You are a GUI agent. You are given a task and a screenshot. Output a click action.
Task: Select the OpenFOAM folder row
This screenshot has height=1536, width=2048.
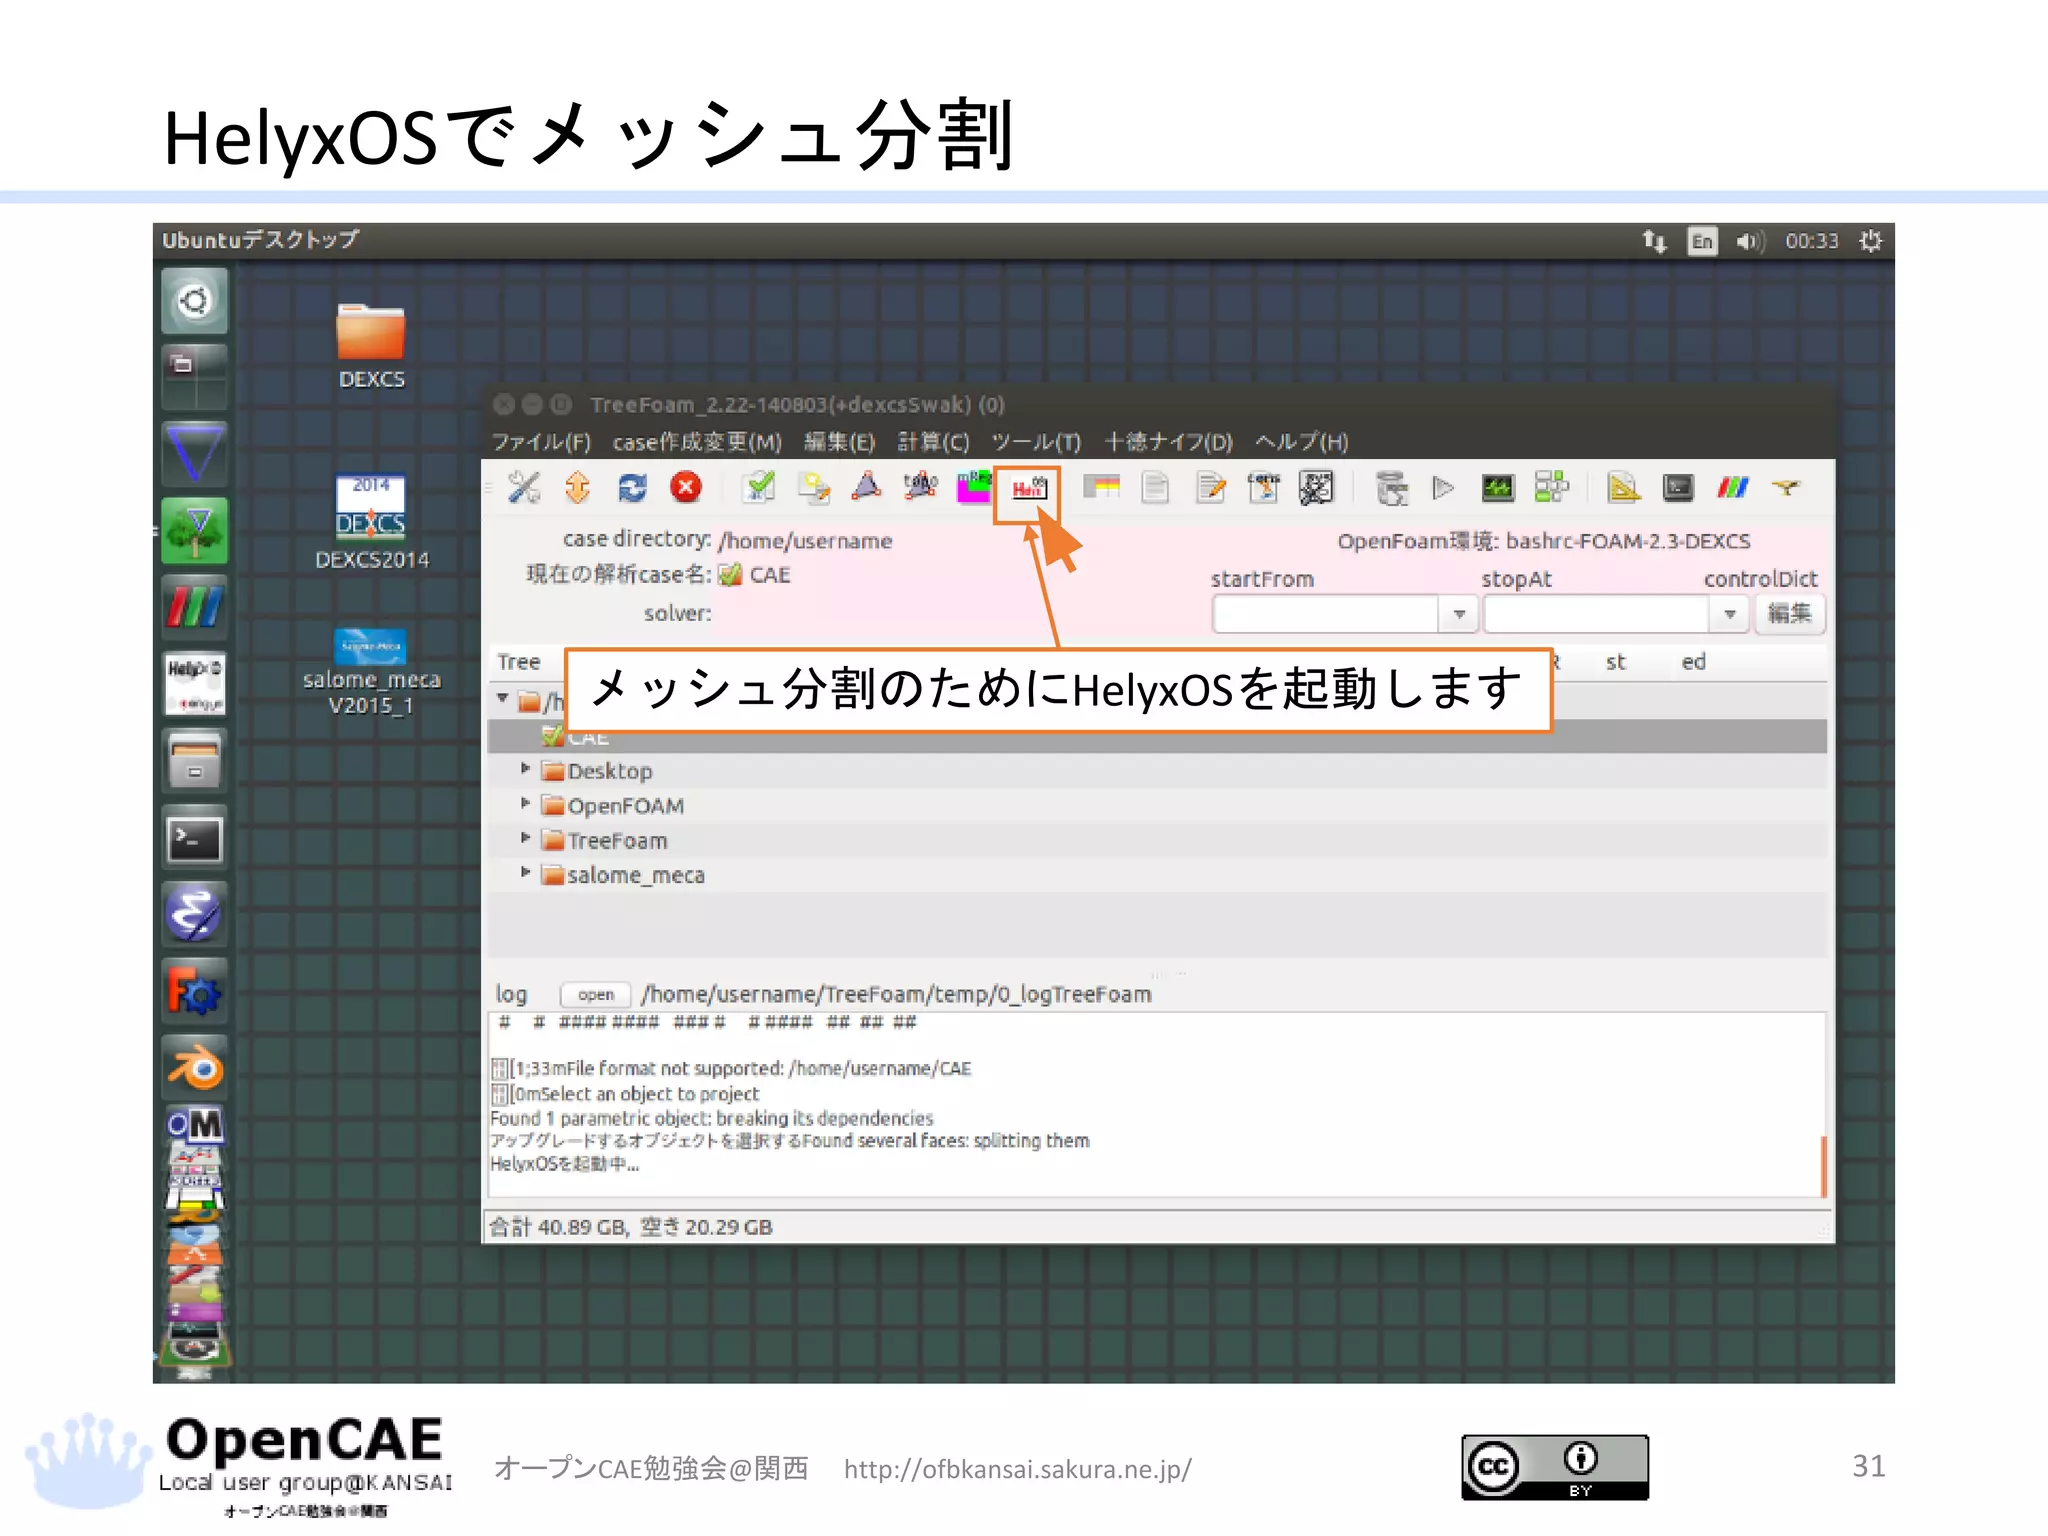pos(1157,805)
